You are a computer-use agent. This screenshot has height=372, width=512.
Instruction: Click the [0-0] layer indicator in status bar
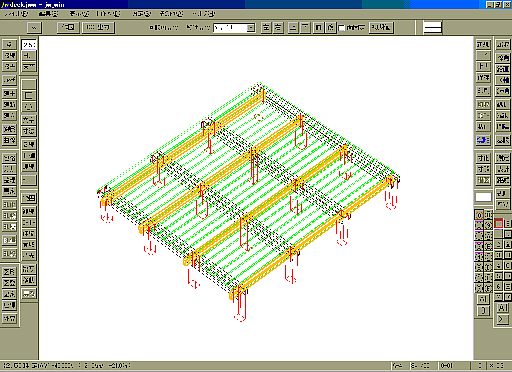point(454,366)
